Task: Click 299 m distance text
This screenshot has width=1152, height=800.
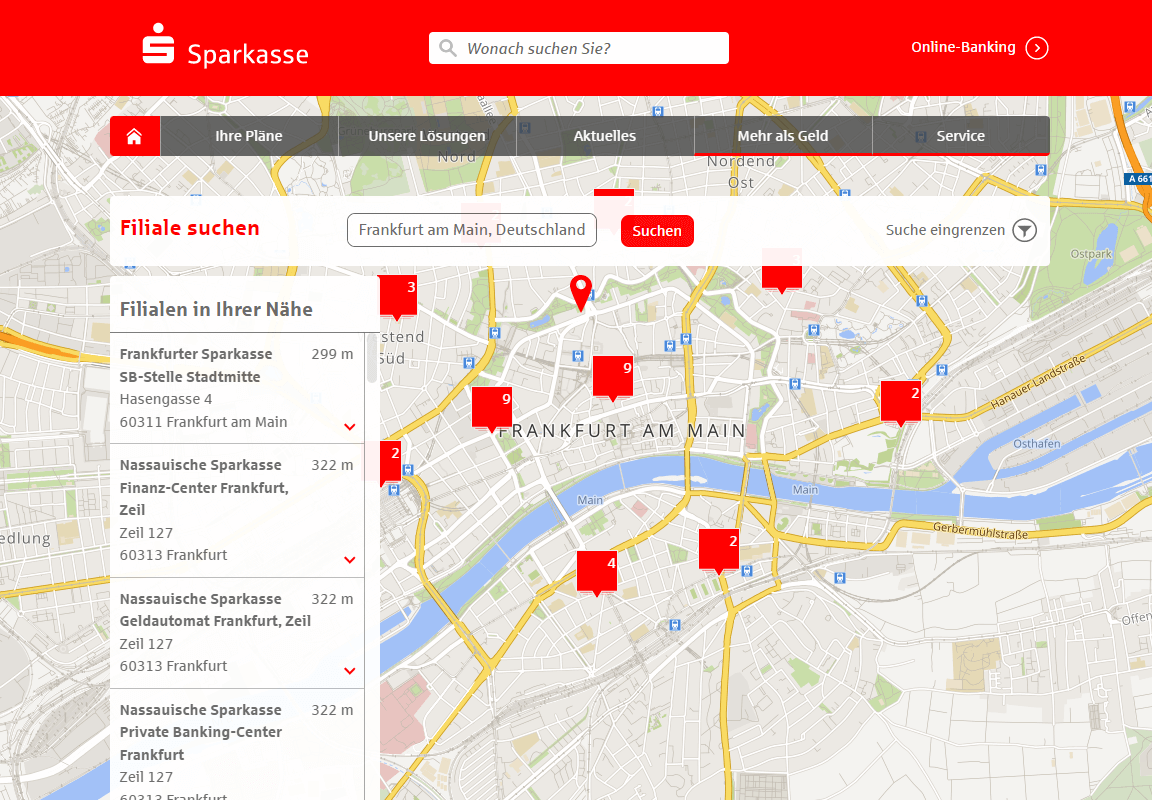Action: coord(332,354)
